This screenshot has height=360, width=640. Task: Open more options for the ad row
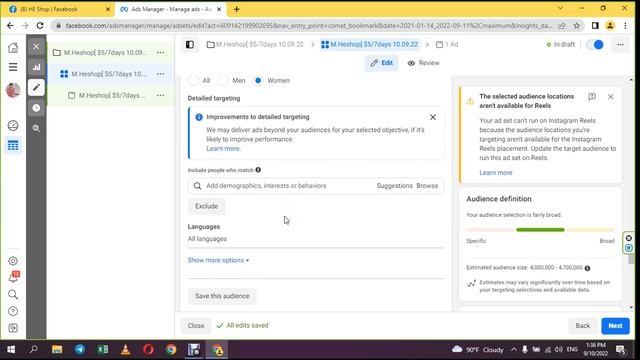tap(160, 95)
